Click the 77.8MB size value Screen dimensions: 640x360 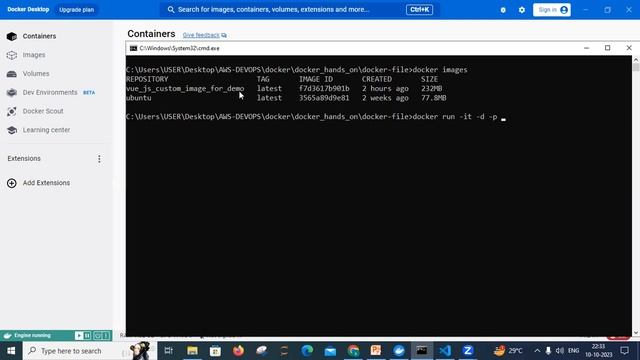(x=434, y=98)
